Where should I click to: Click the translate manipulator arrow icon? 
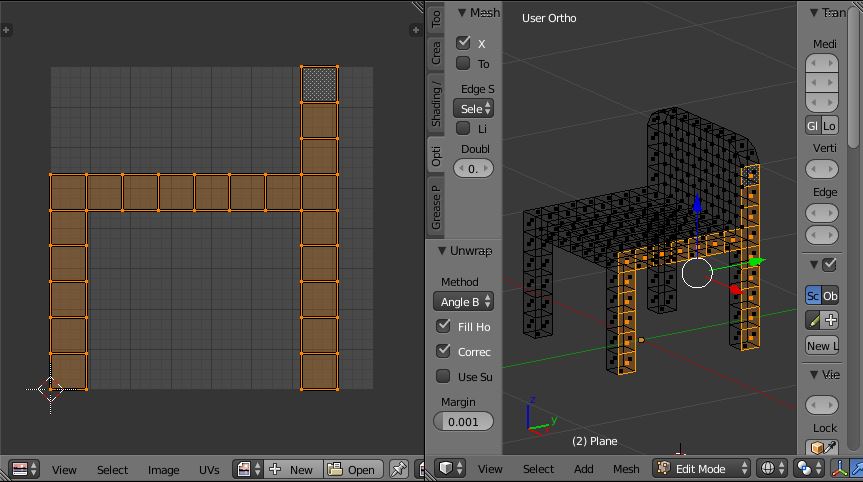[857, 468]
